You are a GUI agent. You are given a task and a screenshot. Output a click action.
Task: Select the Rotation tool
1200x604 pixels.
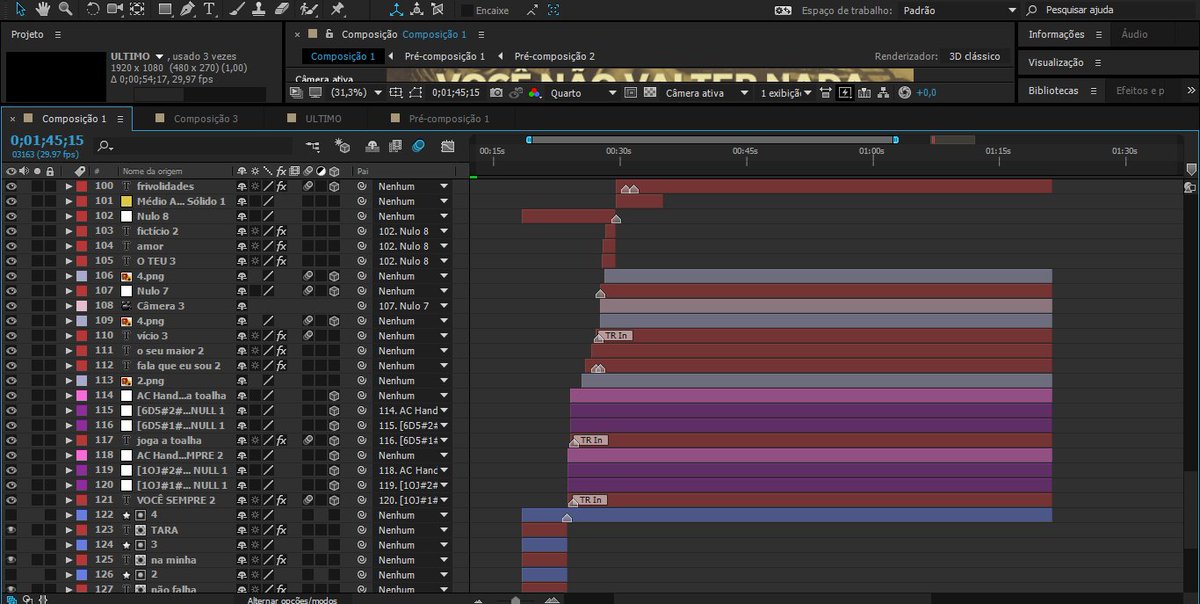[93, 9]
